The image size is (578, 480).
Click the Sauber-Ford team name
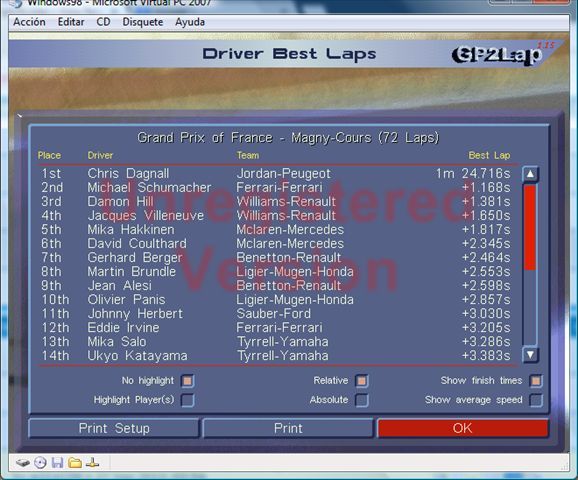(x=274, y=314)
